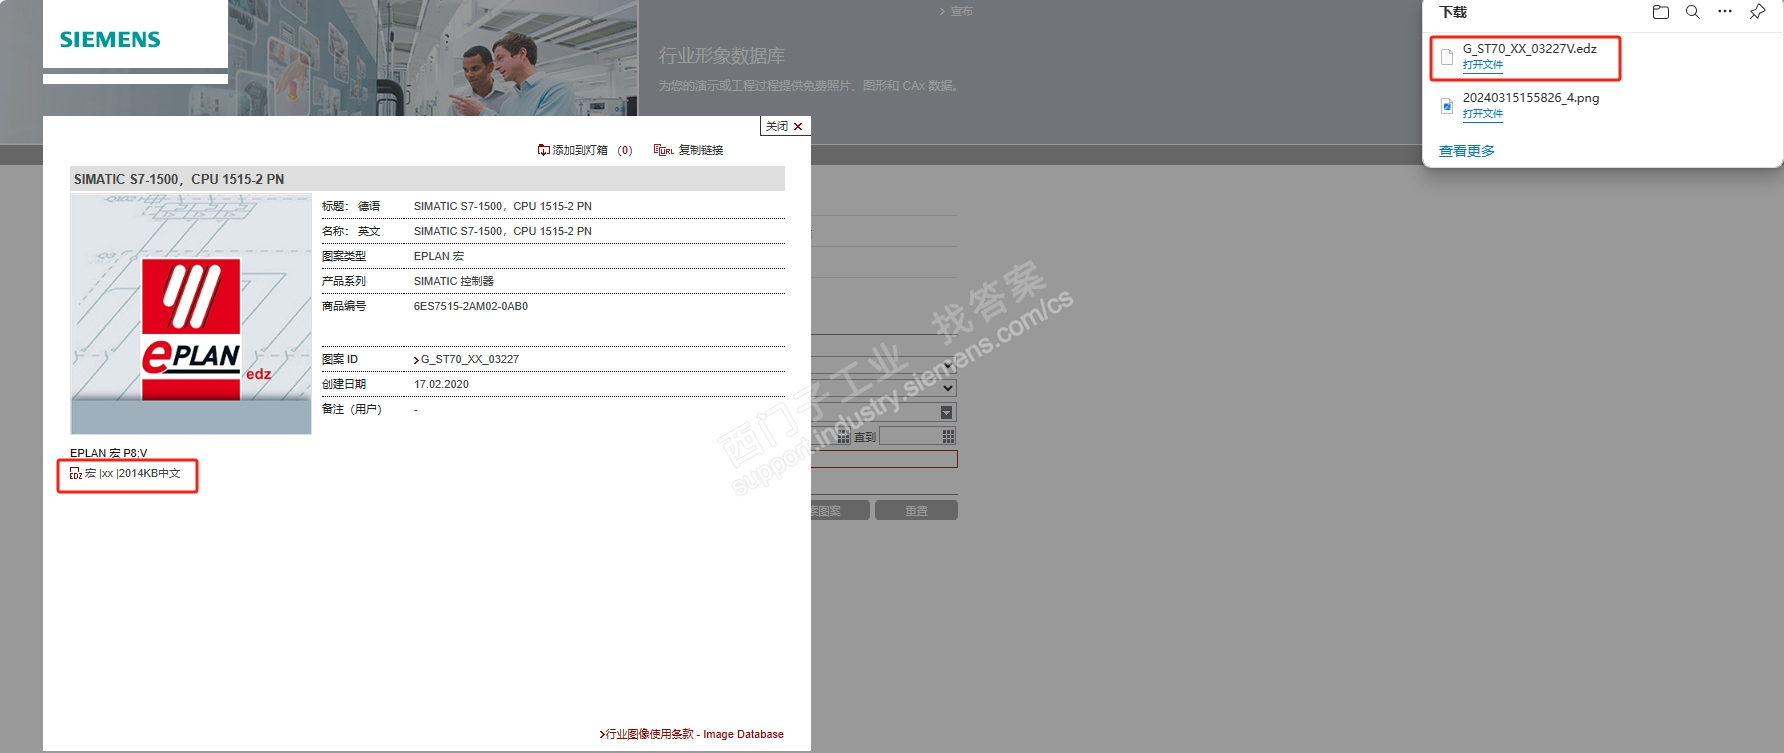Click the date field after 直到
This screenshot has width=1784, height=753.
tap(910, 436)
